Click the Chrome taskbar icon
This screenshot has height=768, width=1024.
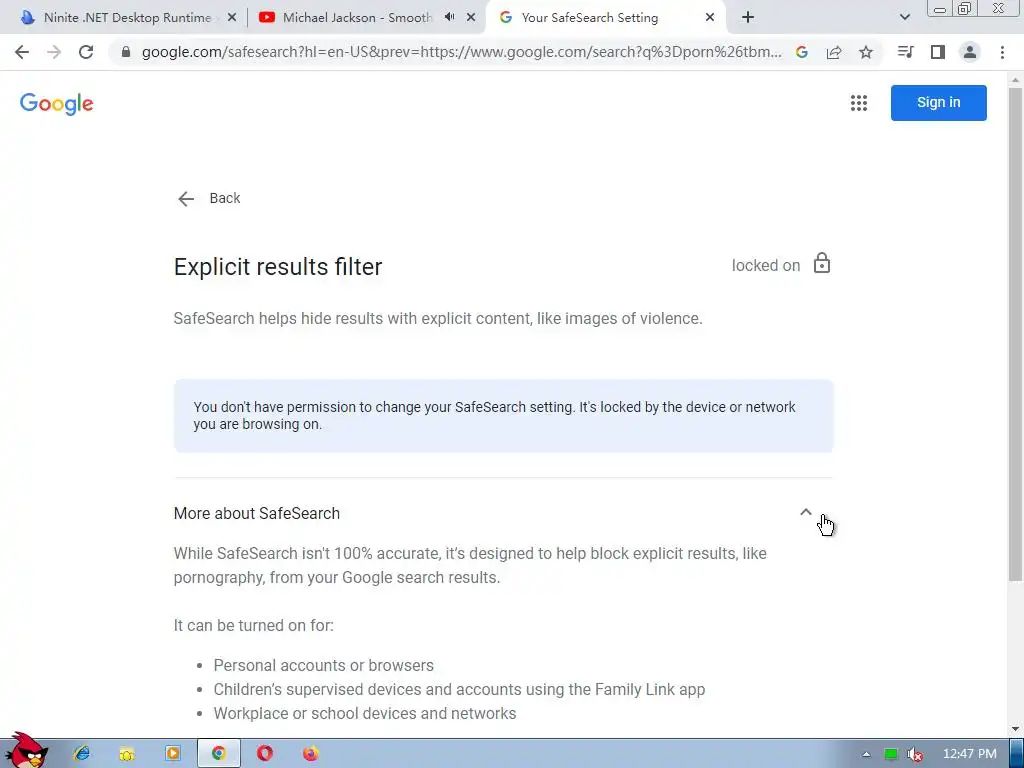click(x=219, y=754)
